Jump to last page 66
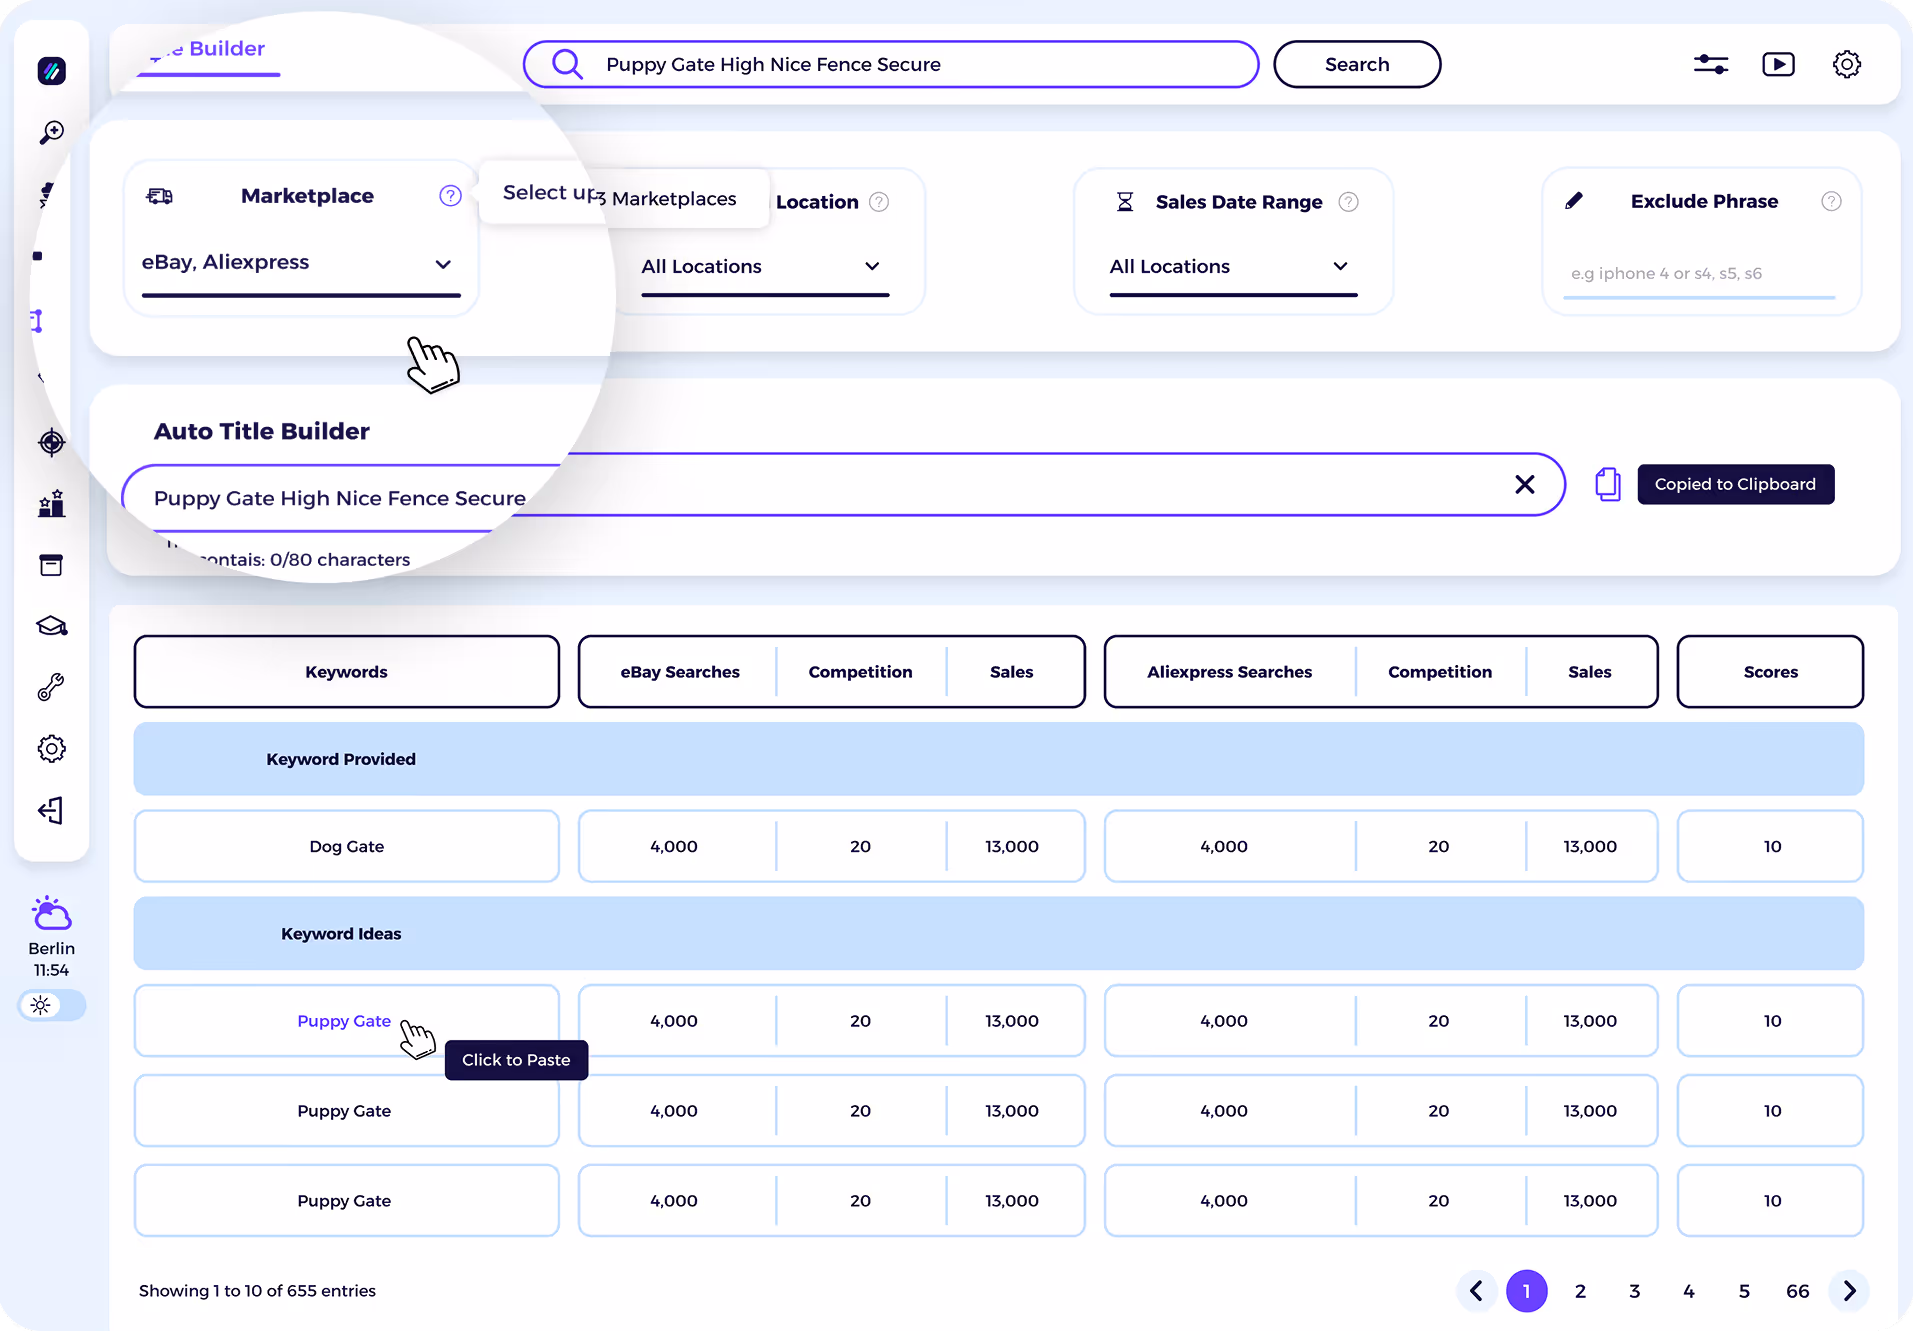Viewport: 1913px width, 1331px height. (x=1797, y=1291)
